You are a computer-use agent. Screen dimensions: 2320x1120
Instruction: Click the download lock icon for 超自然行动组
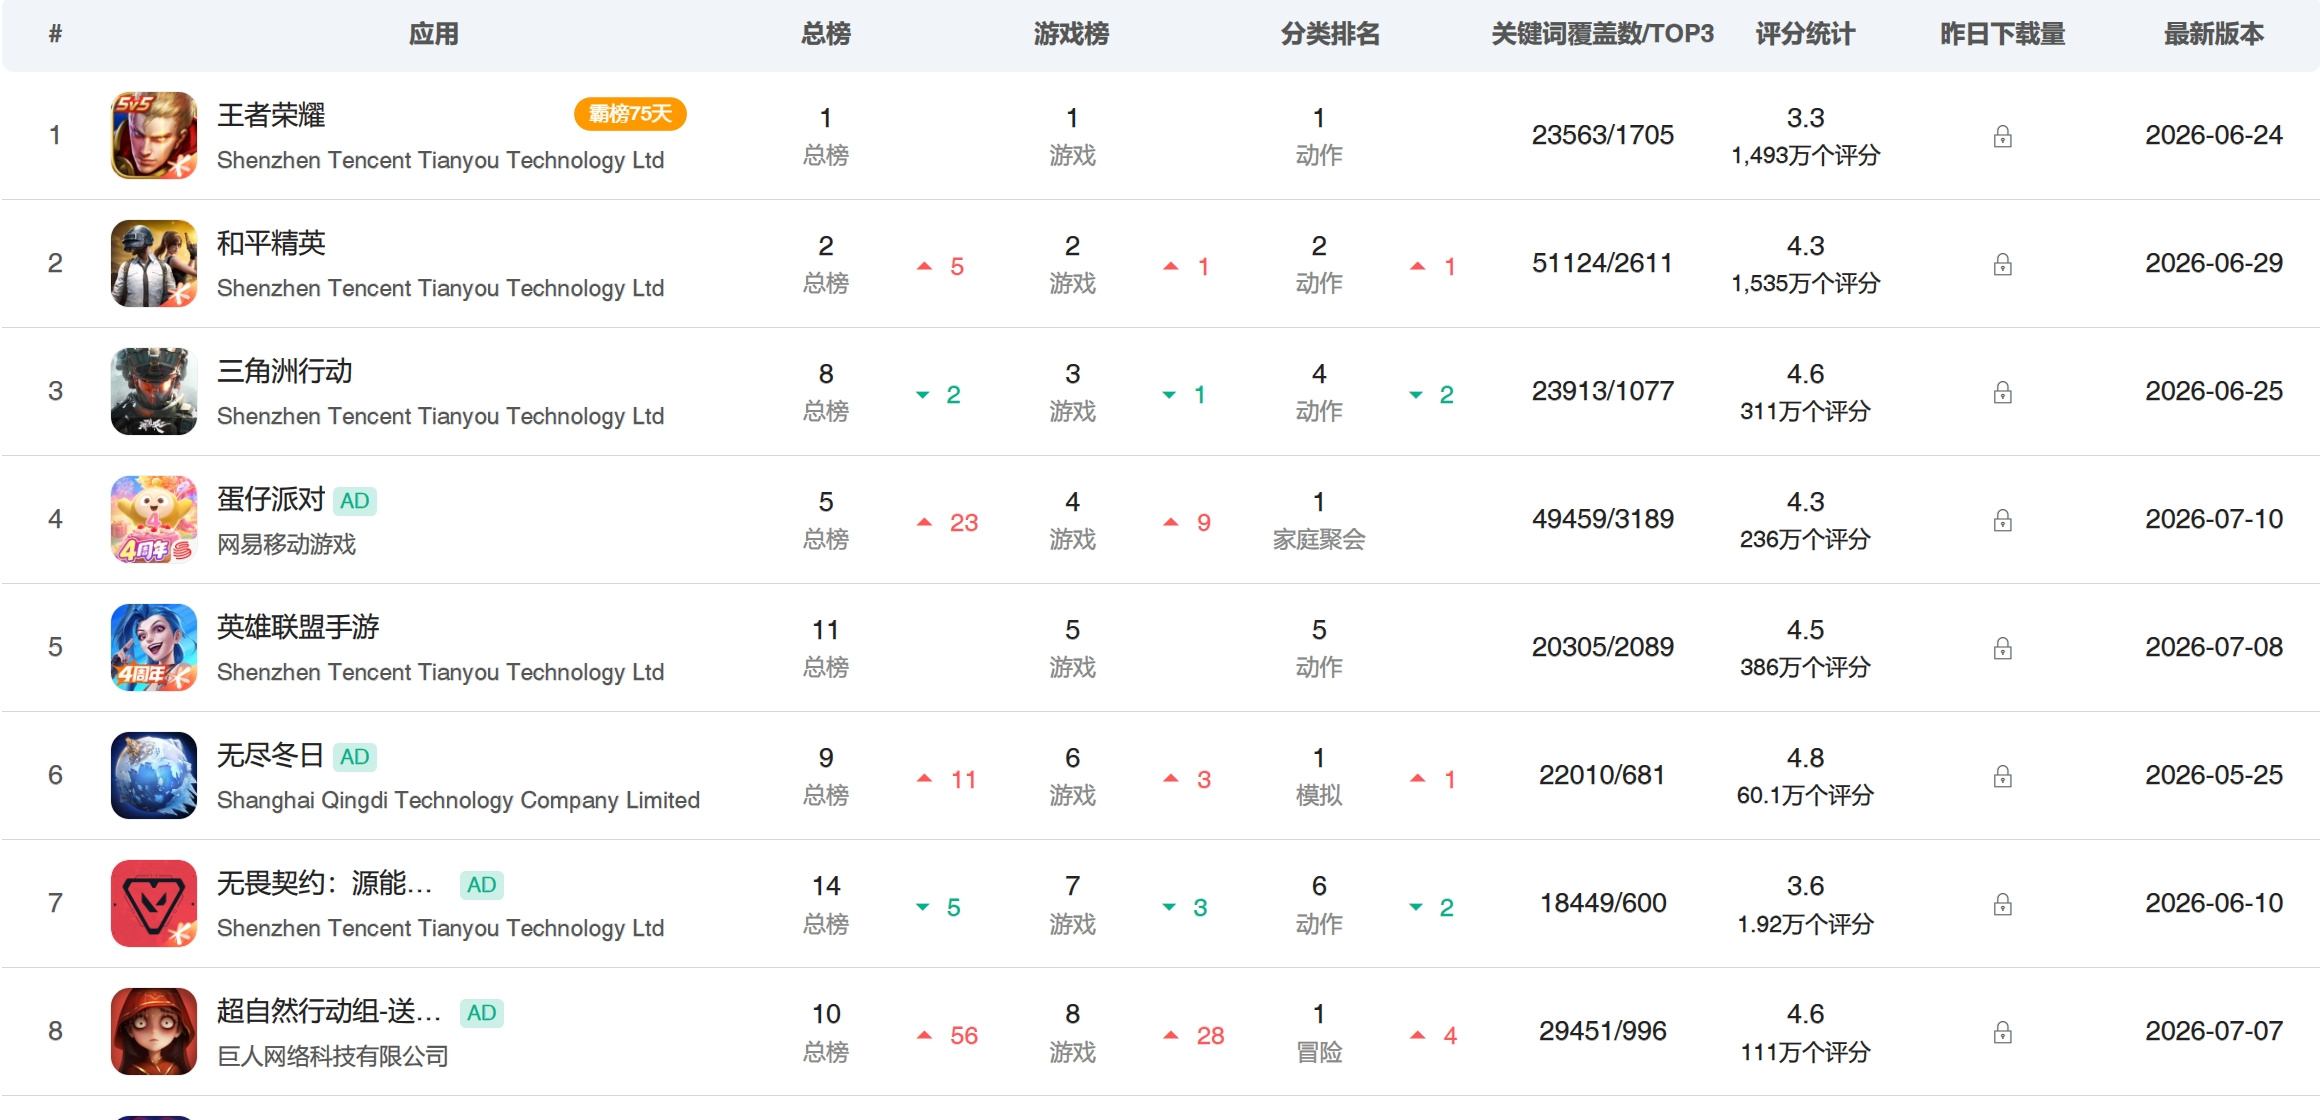[2002, 1032]
